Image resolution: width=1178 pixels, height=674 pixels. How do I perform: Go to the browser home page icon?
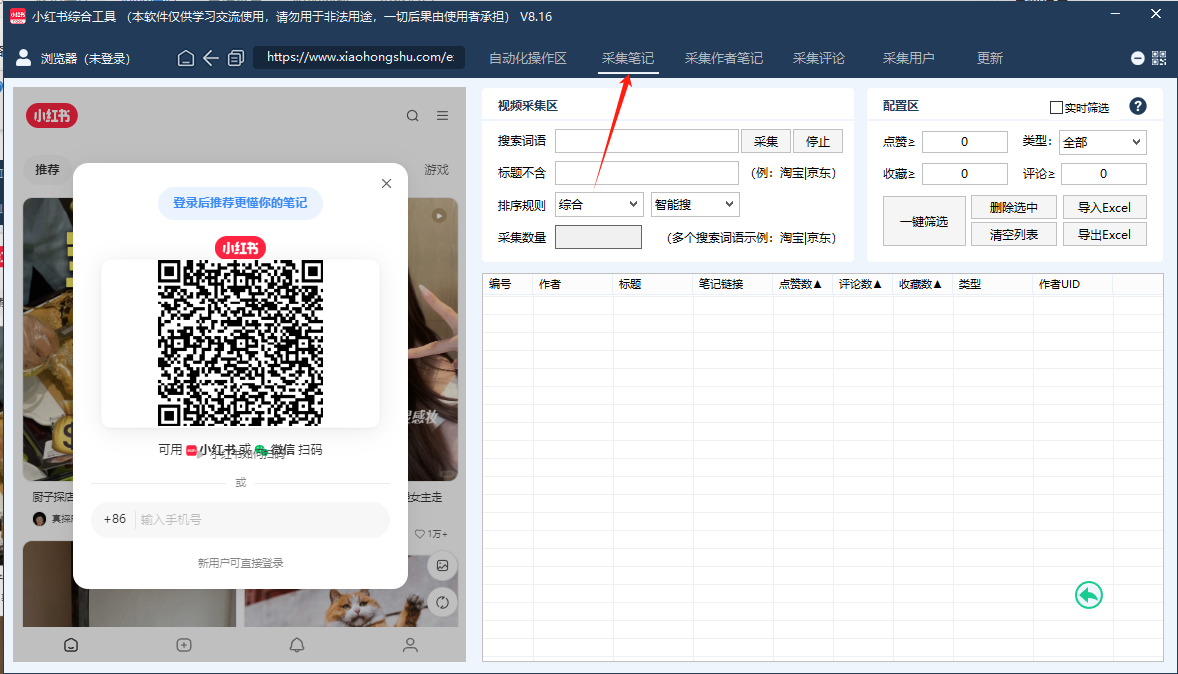click(x=186, y=58)
